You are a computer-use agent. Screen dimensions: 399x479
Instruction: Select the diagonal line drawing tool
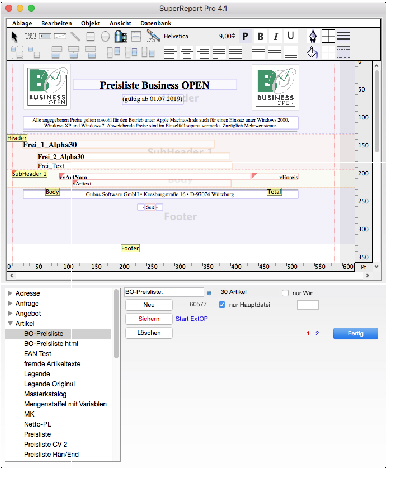[75, 36]
